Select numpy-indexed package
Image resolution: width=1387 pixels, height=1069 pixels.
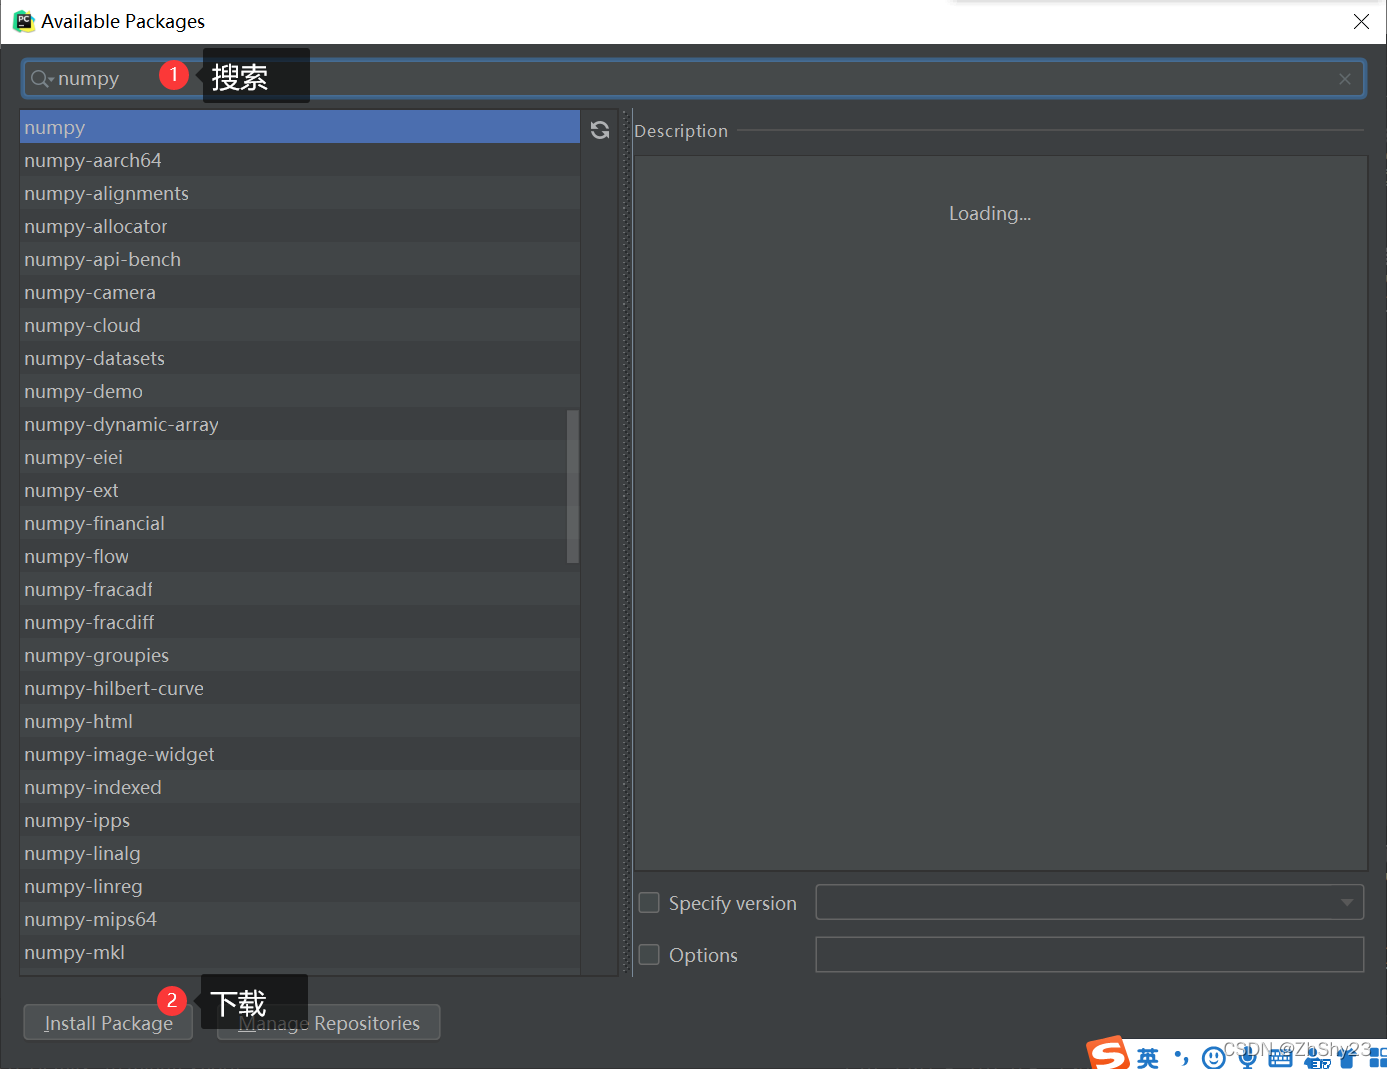point(300,787)
